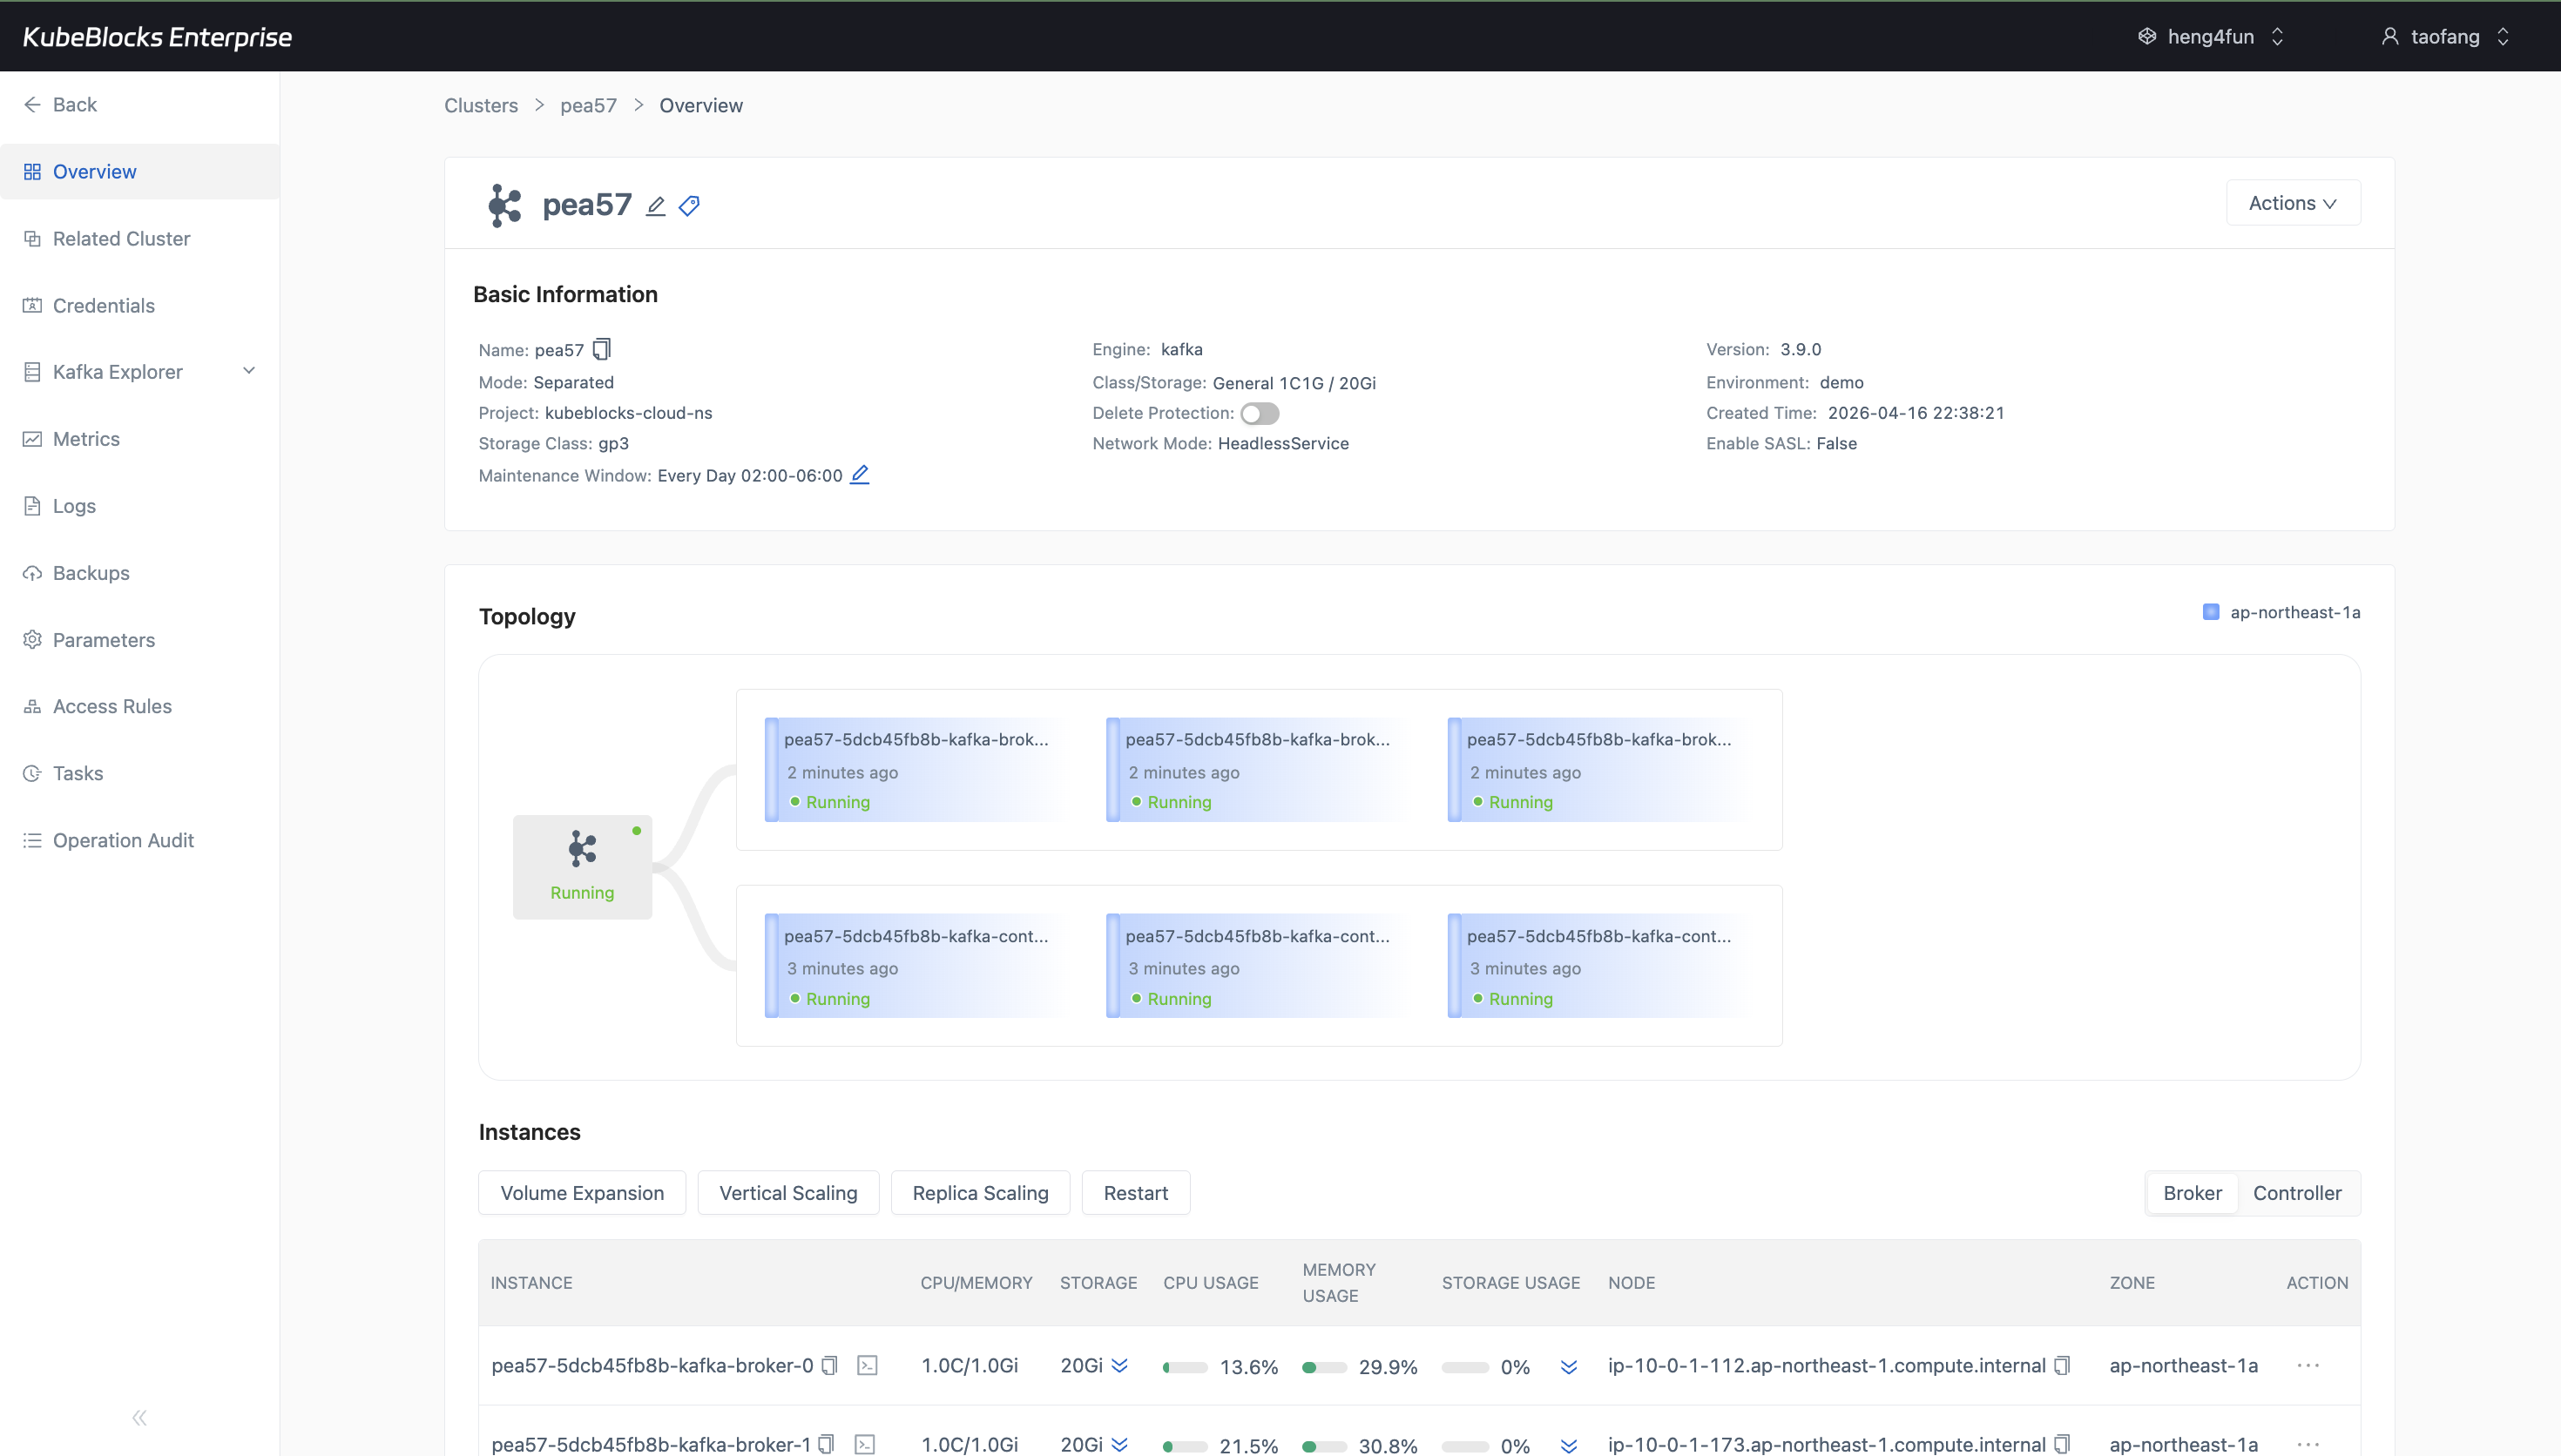Click the 0% storage usage bar for broker-0

click(1464, 1367)
